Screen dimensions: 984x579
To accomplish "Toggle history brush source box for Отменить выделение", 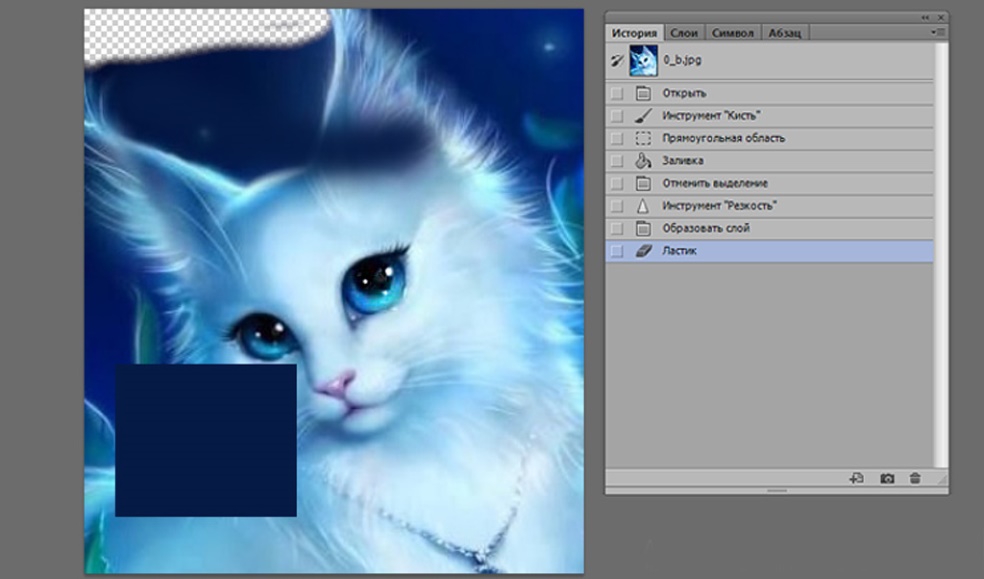I will pos(617,183).
